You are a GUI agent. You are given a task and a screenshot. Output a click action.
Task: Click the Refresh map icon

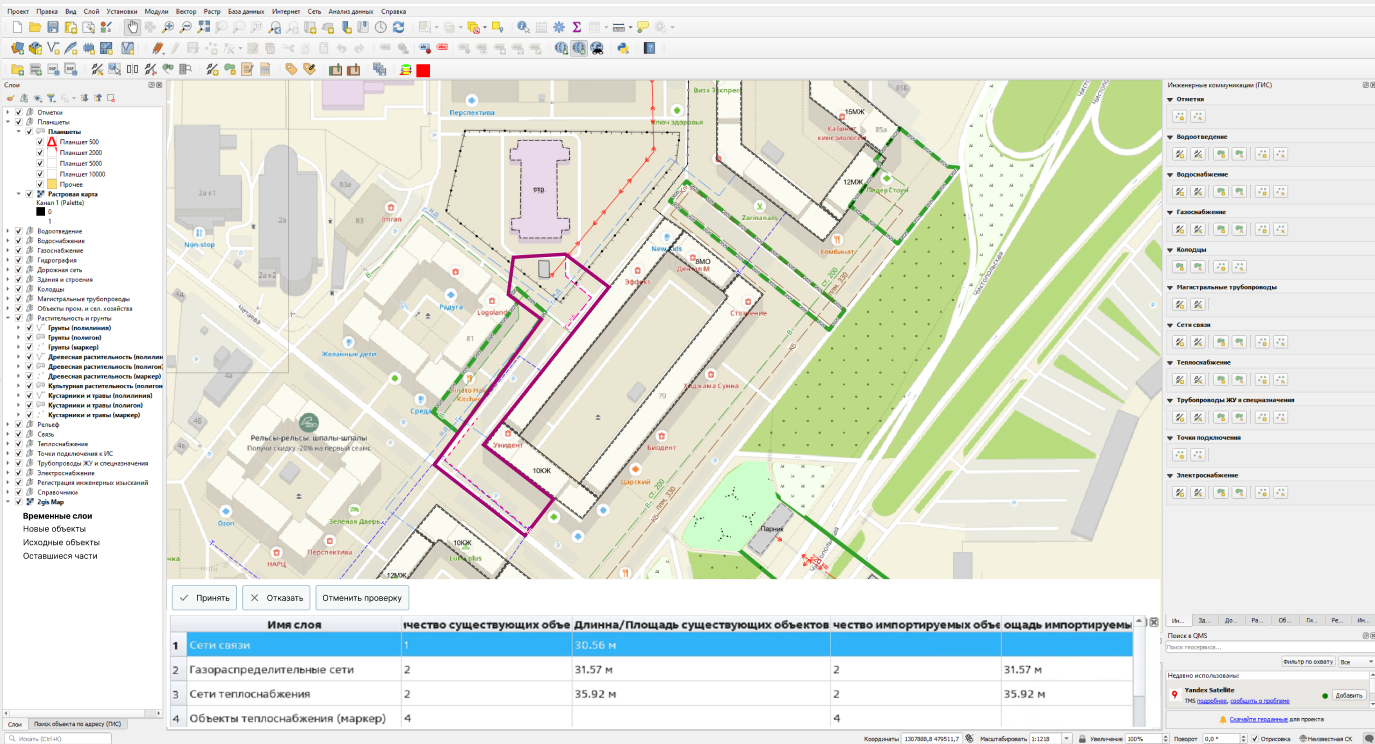pyautogui.click(x=399, y=27)
